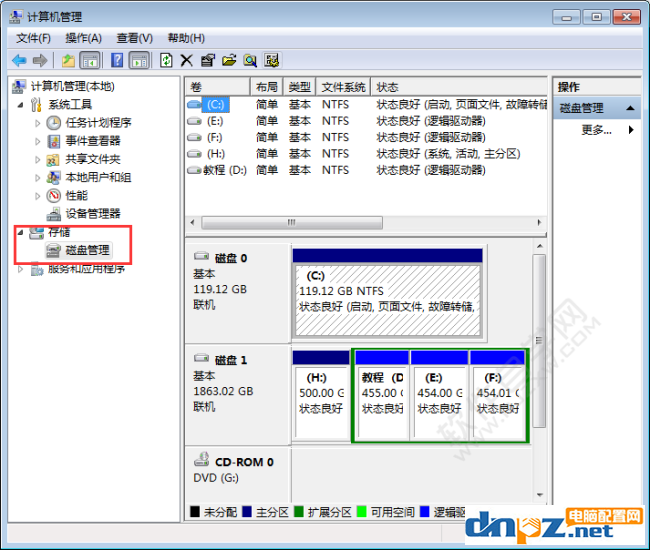Collapse the 系统工具 tree node
The image size is (650, 550).
20,105
